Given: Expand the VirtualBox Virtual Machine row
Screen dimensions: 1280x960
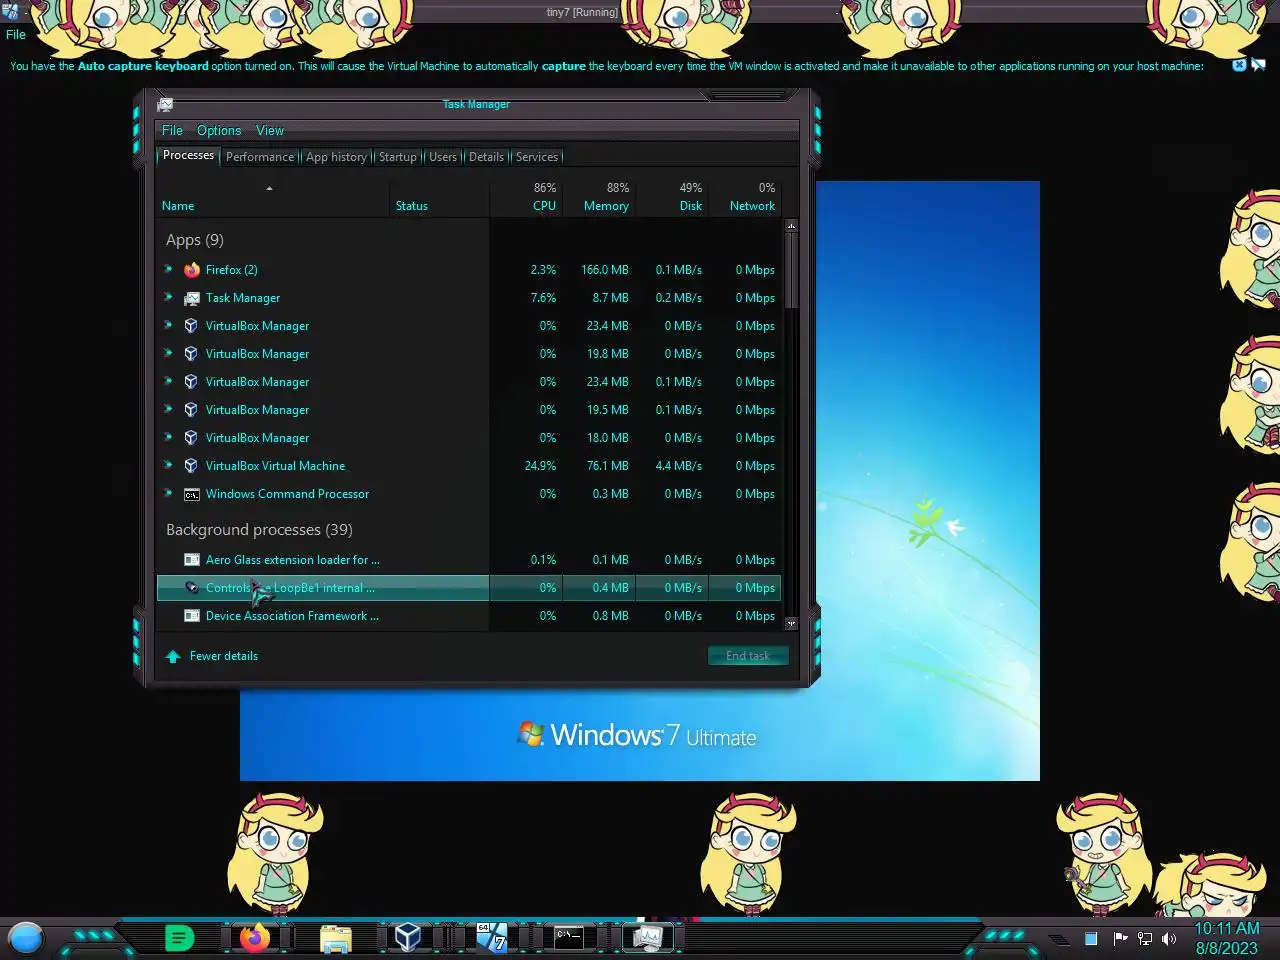Looking at the screenshot, I should coord(168,465).
